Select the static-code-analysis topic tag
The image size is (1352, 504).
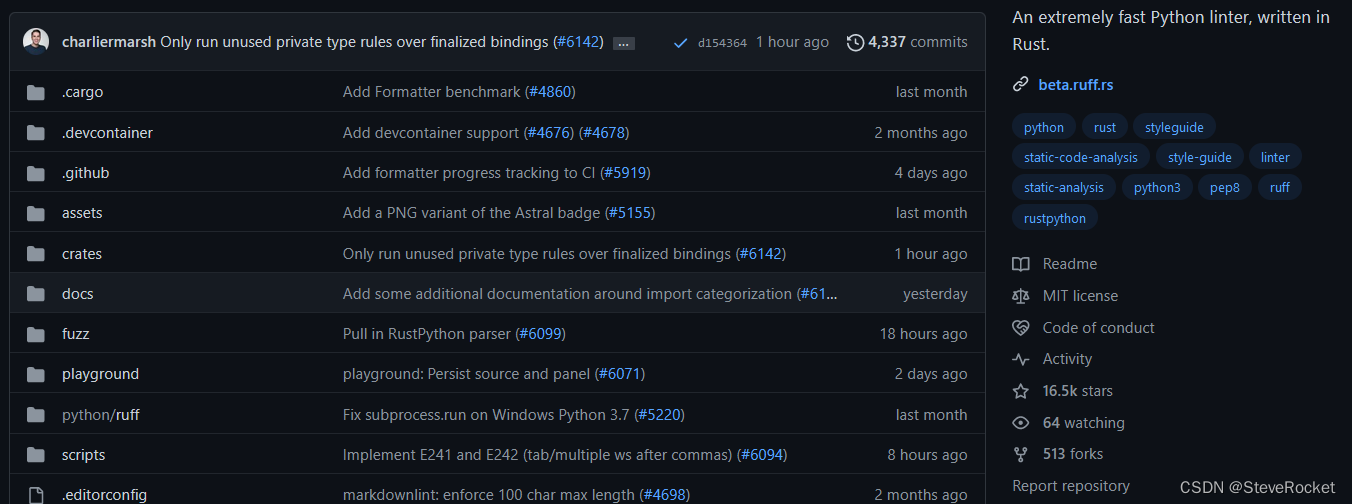click(x=1081, y=157)
